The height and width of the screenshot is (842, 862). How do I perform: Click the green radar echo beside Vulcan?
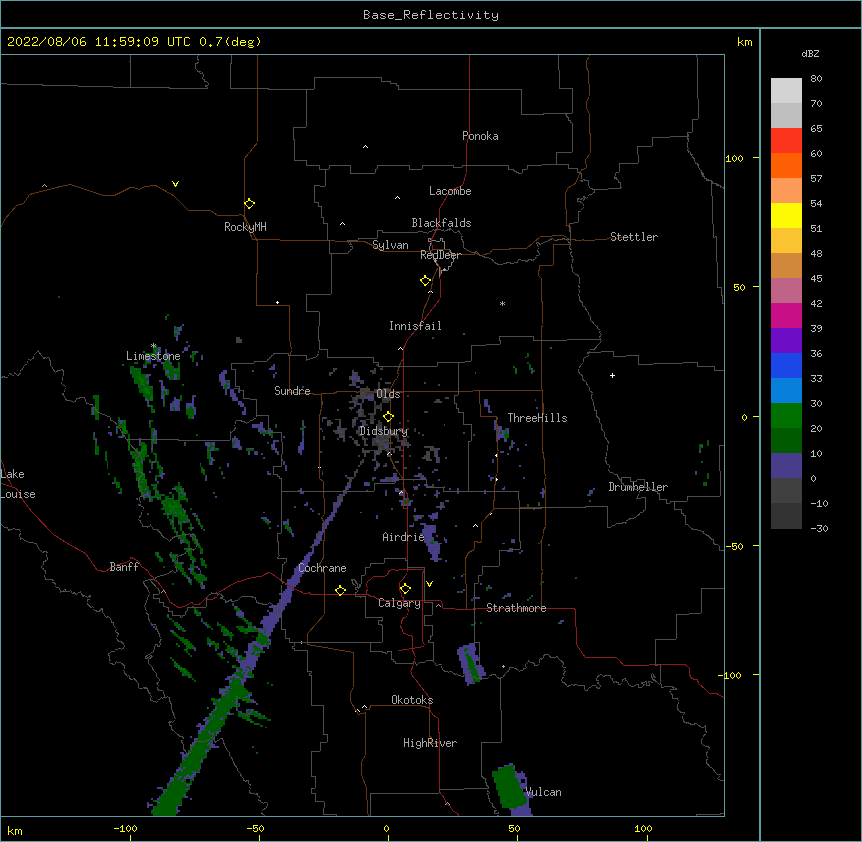tap(508, 788)
